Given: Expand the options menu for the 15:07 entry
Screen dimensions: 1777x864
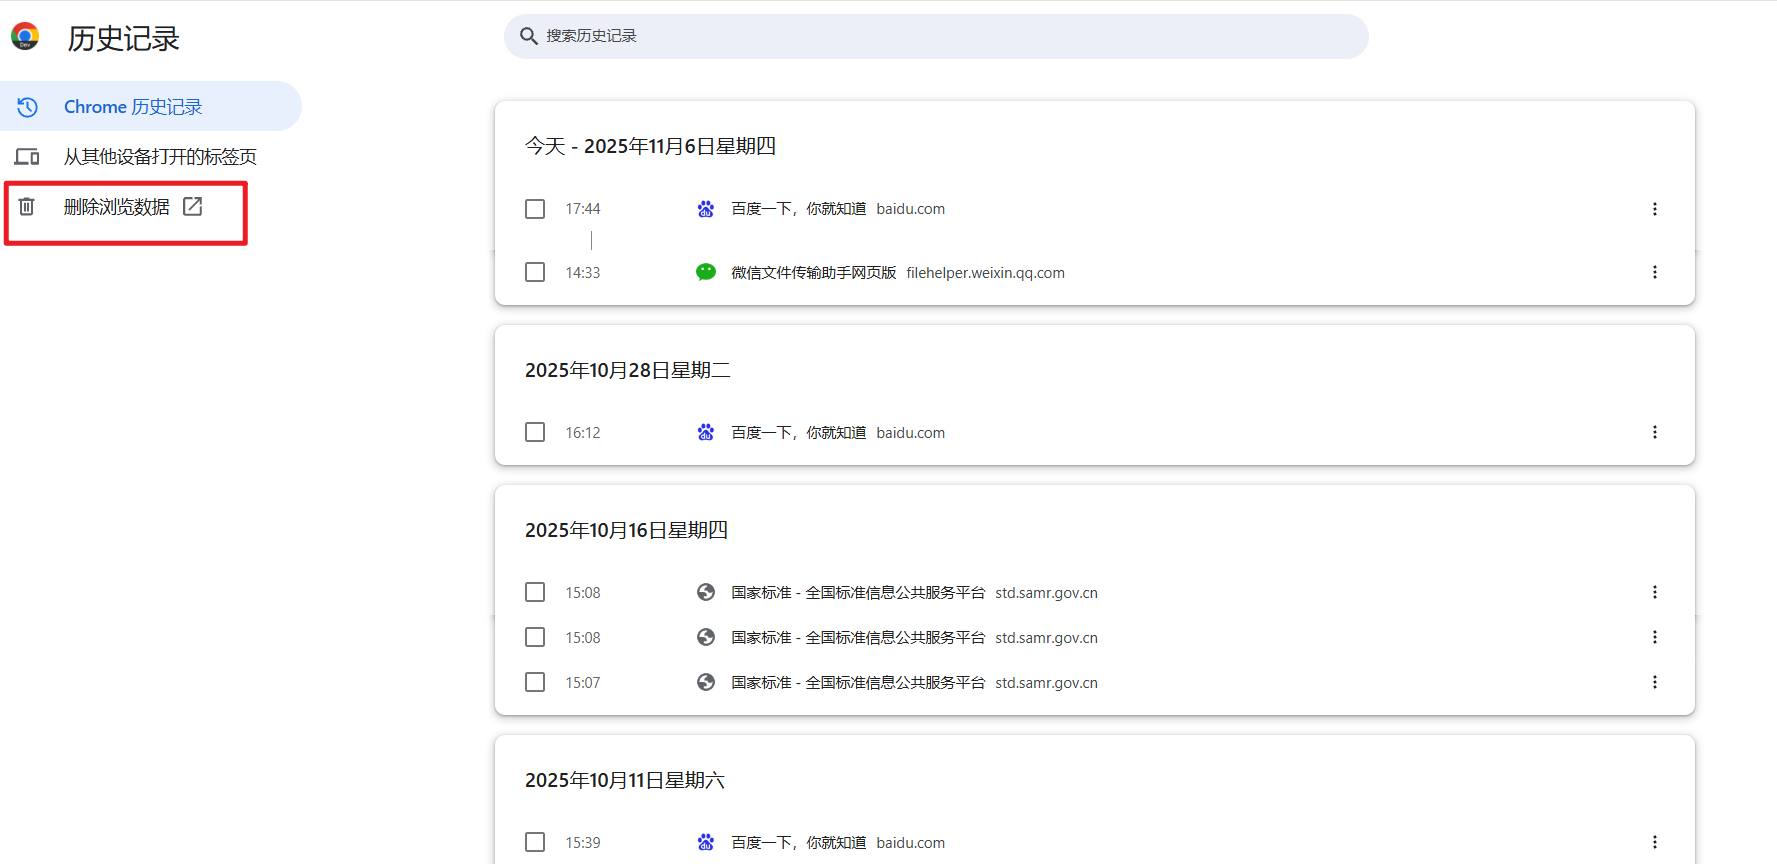Looking at the screenshot, I should coord(1654,682).
